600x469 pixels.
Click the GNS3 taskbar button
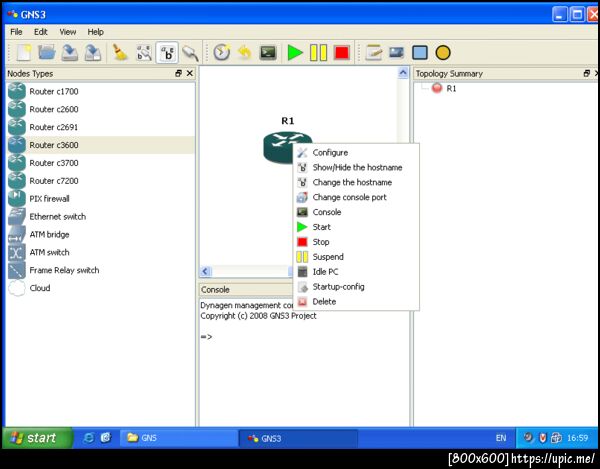[298, 438]
